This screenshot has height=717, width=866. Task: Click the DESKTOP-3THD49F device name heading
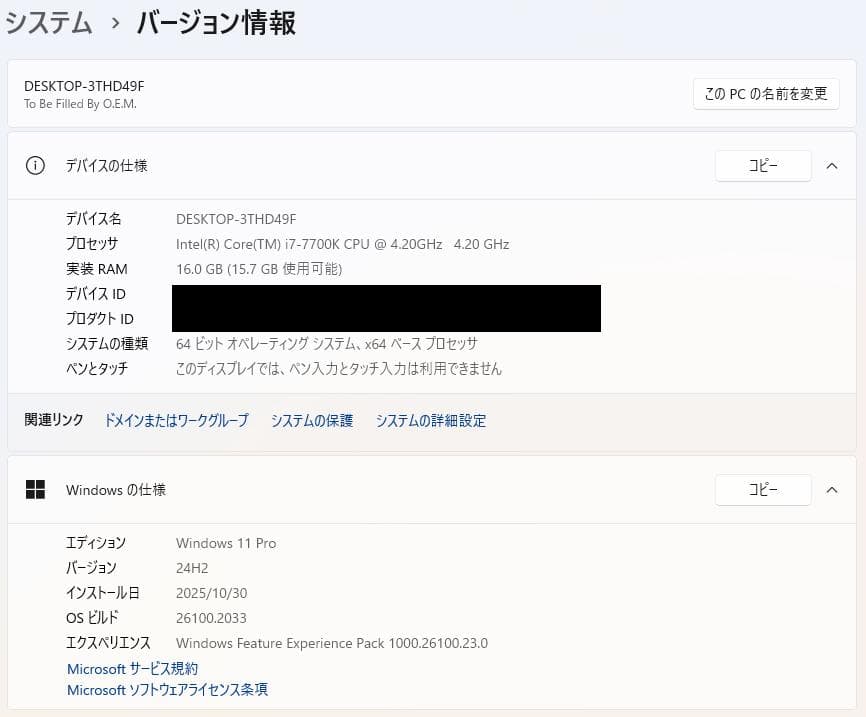tap(86, 86)
